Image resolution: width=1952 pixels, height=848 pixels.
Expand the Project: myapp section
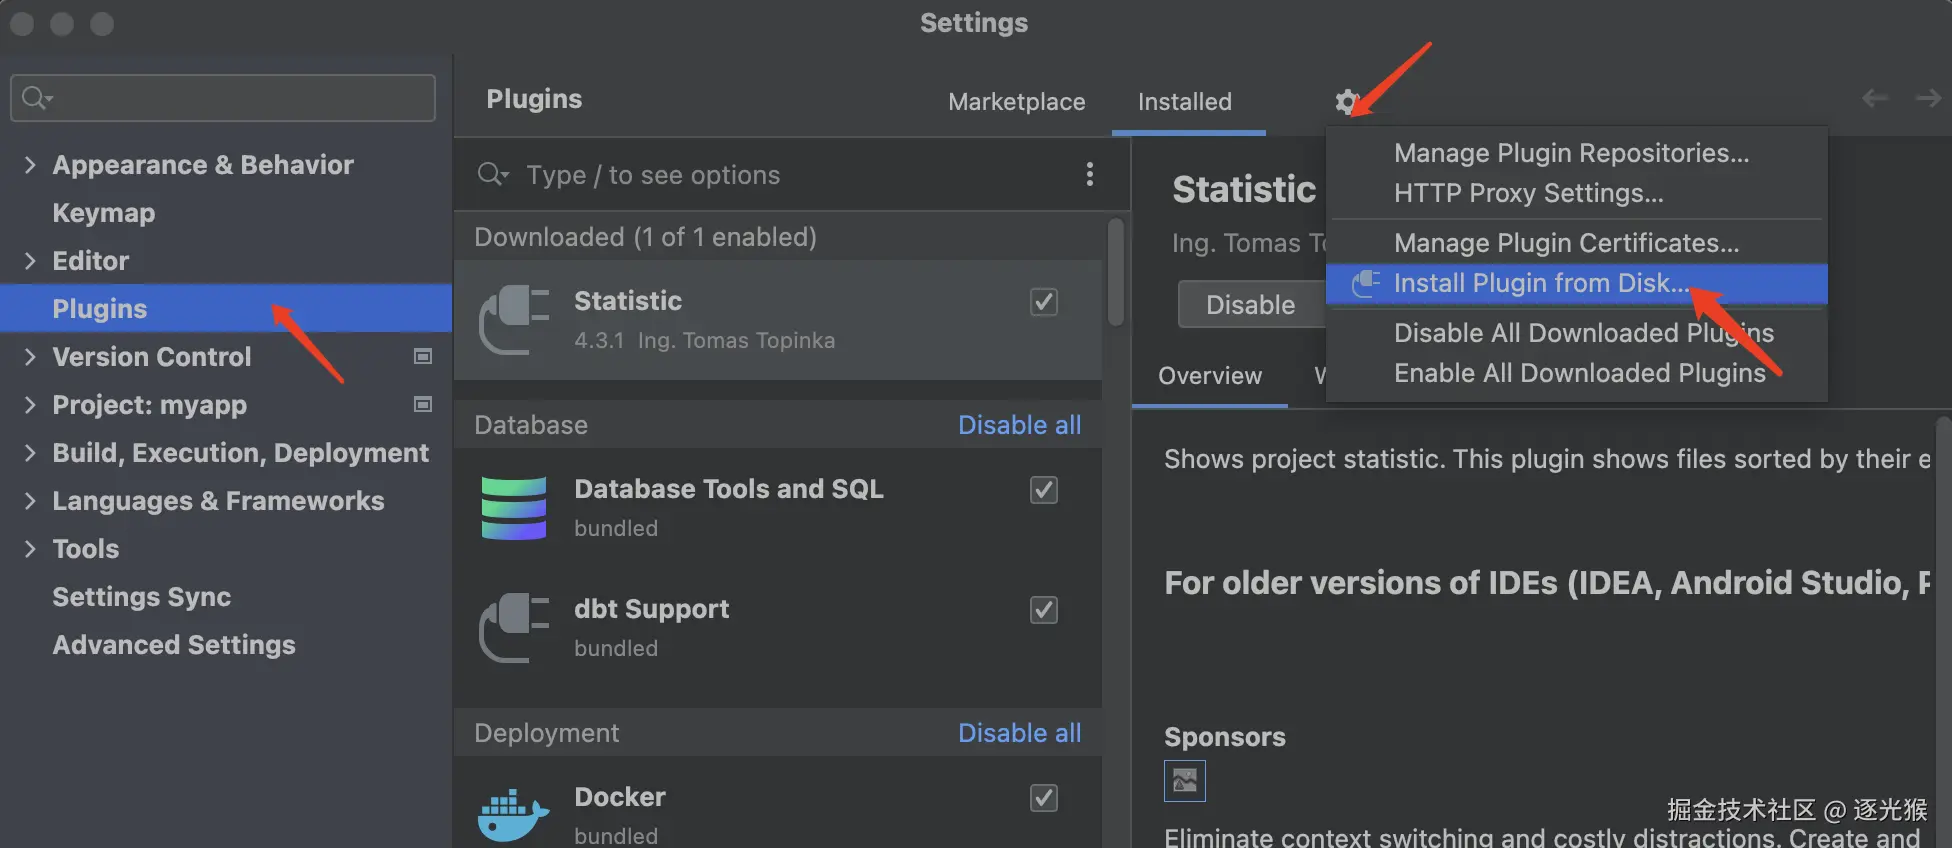point(30,405)
